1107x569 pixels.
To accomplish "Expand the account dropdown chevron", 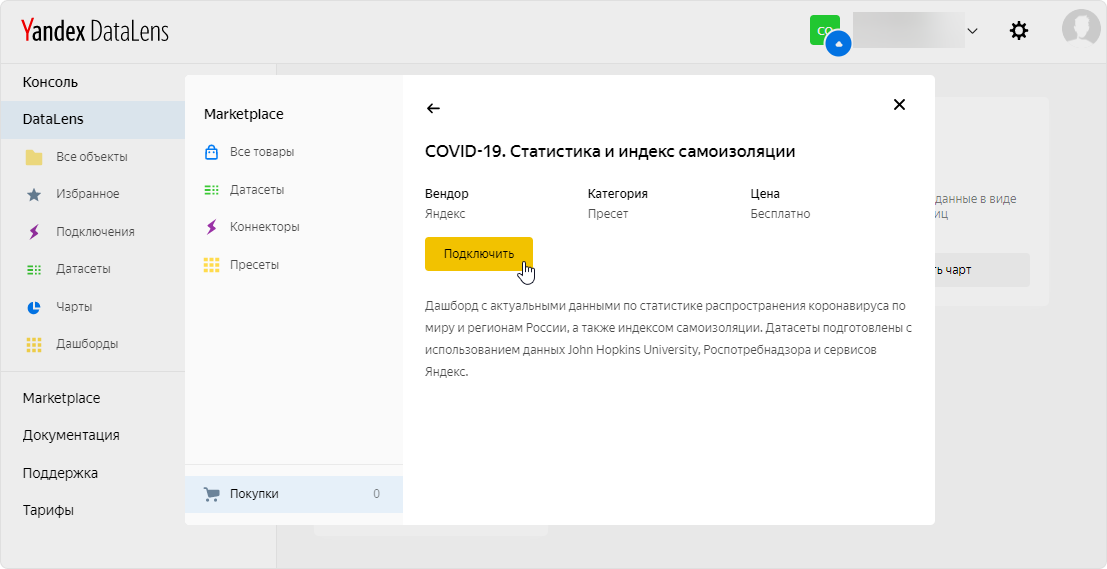I will tap(972, 31).
